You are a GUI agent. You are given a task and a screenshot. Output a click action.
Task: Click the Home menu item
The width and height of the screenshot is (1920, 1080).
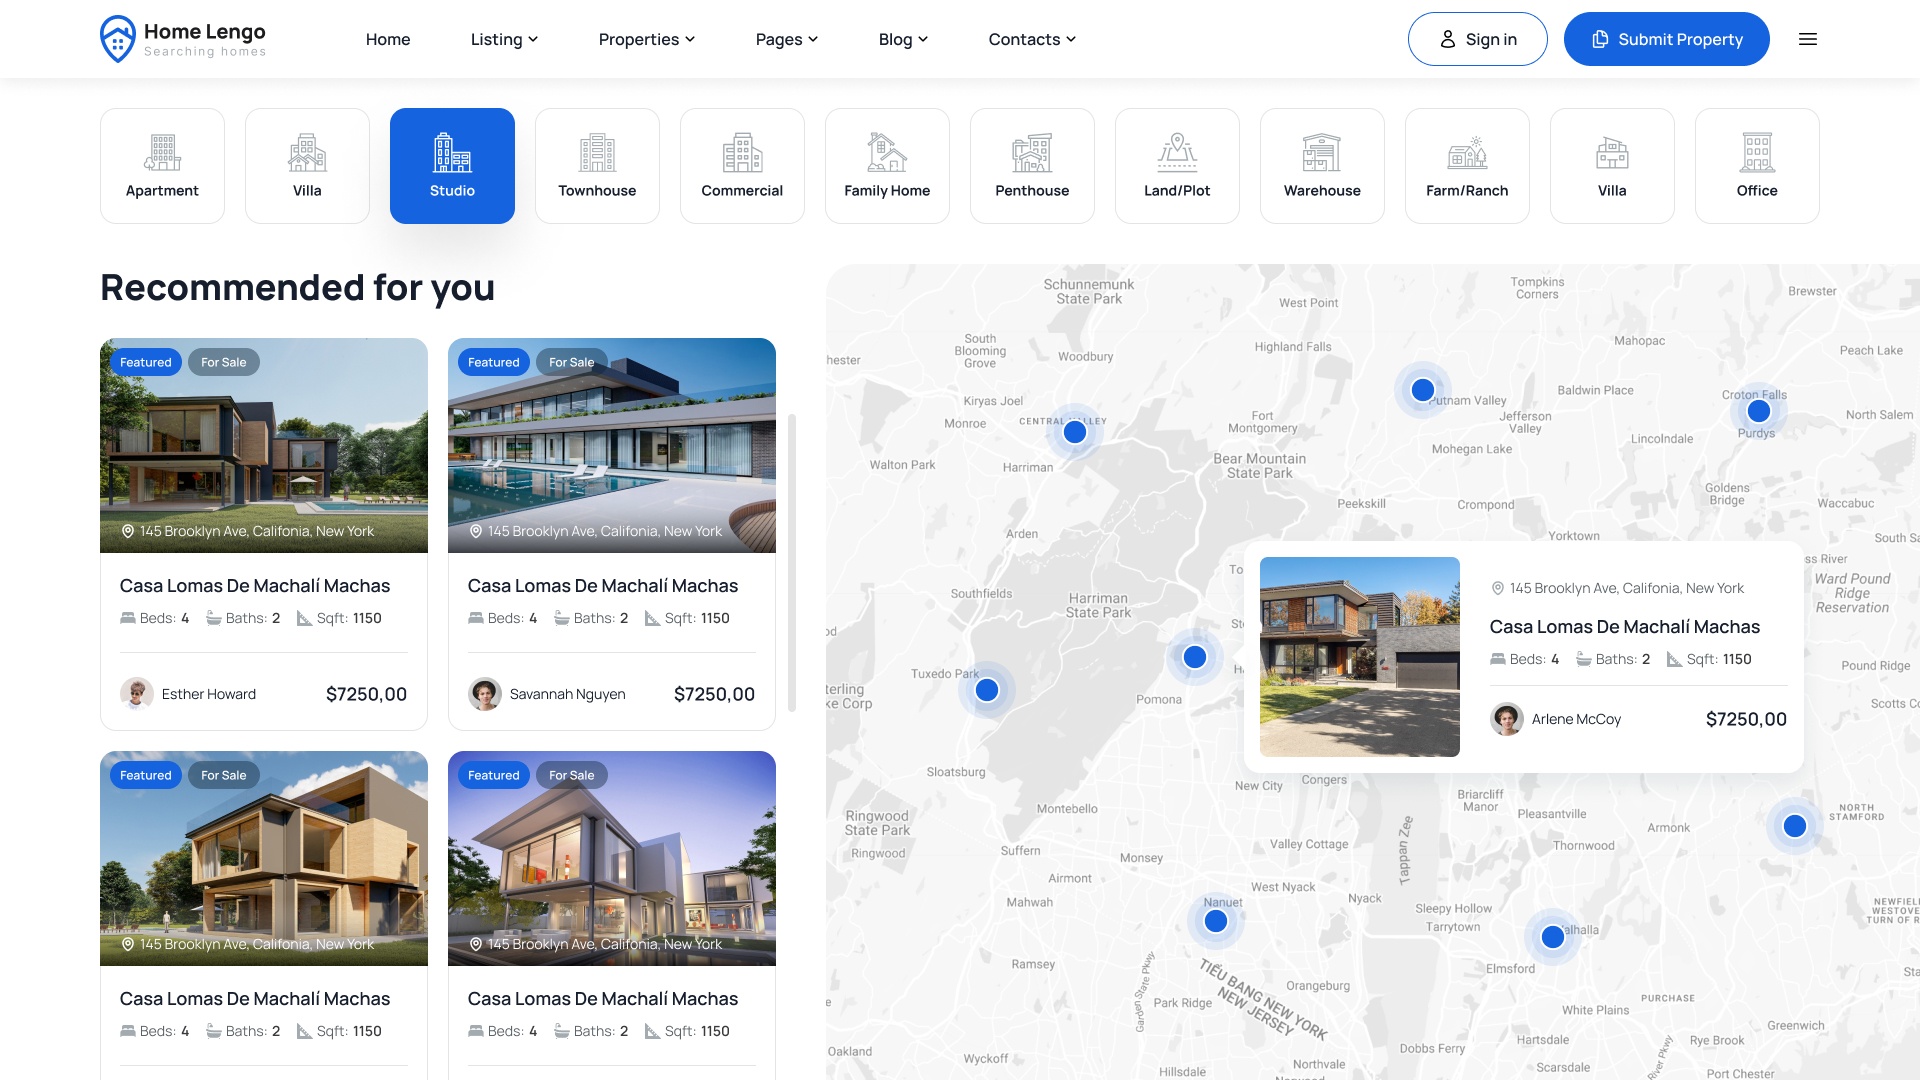[x=388, y=39]
